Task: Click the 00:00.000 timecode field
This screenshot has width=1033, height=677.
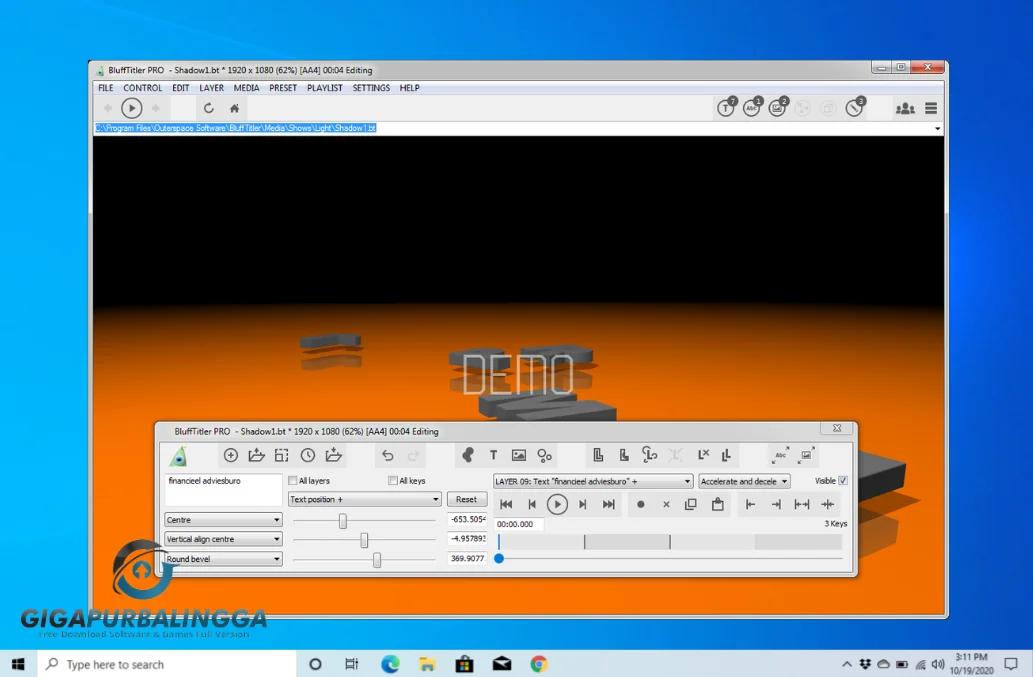Action: [519, 524]
